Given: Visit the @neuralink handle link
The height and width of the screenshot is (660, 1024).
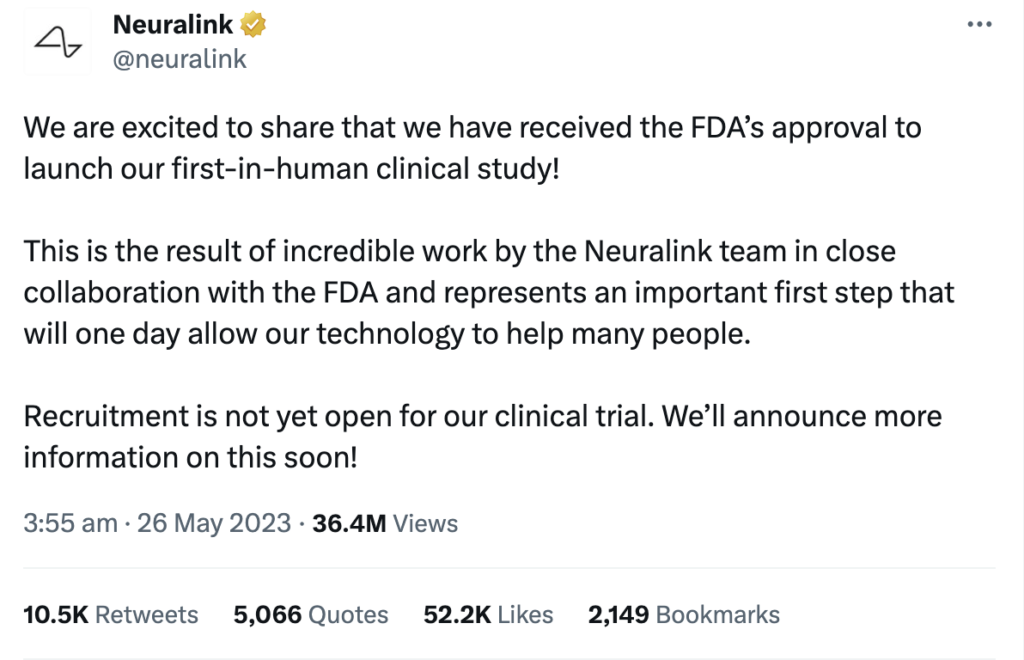Looking at the screenshot, I should [180, 59].
